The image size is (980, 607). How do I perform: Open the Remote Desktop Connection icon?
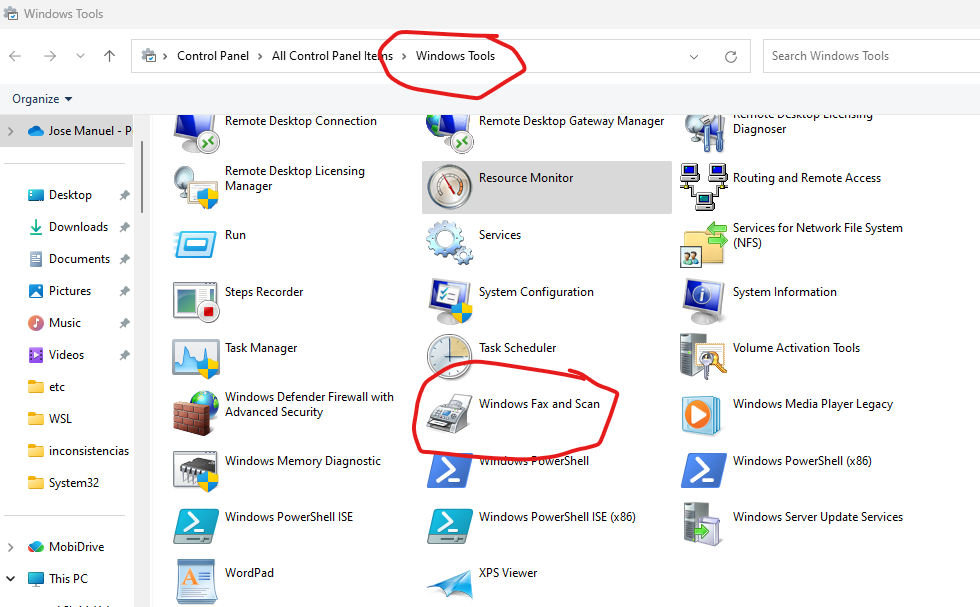pyautogui.click(x=196, y=133)
